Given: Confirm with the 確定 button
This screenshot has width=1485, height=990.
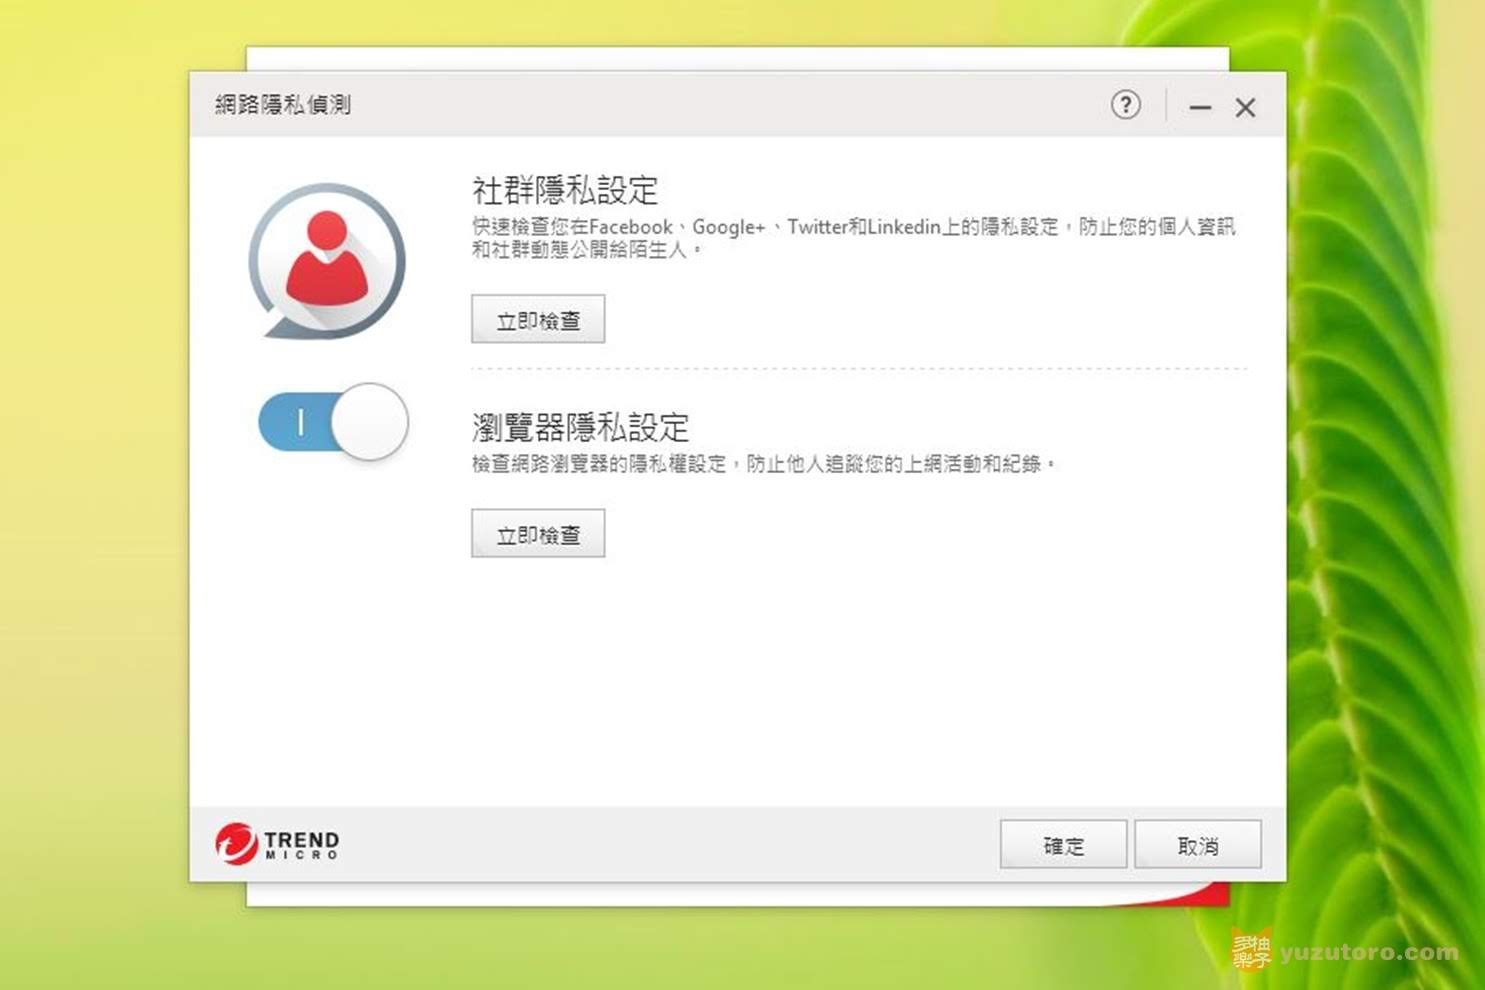Looking at the screenshot, I should [x=1063, y=845].
